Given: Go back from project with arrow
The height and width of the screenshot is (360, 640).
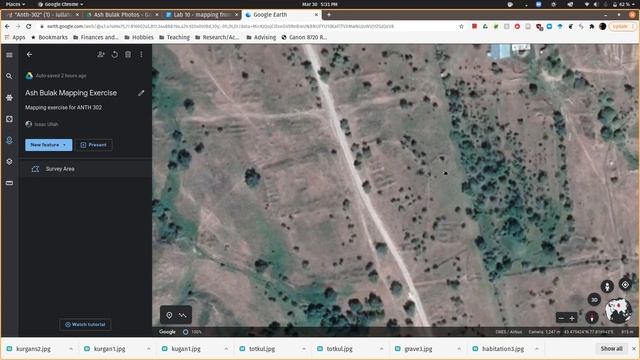Looking at the screenshot, I should (x=29, y=54).
